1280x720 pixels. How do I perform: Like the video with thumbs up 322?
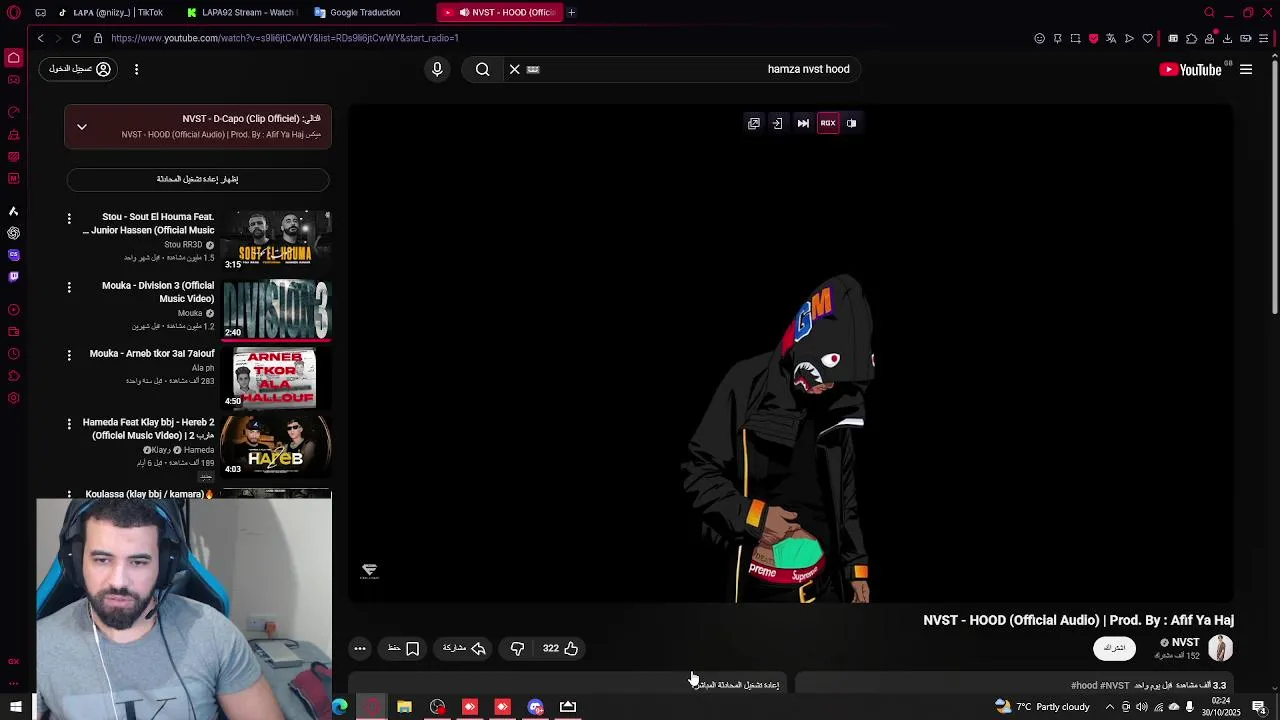561,648
